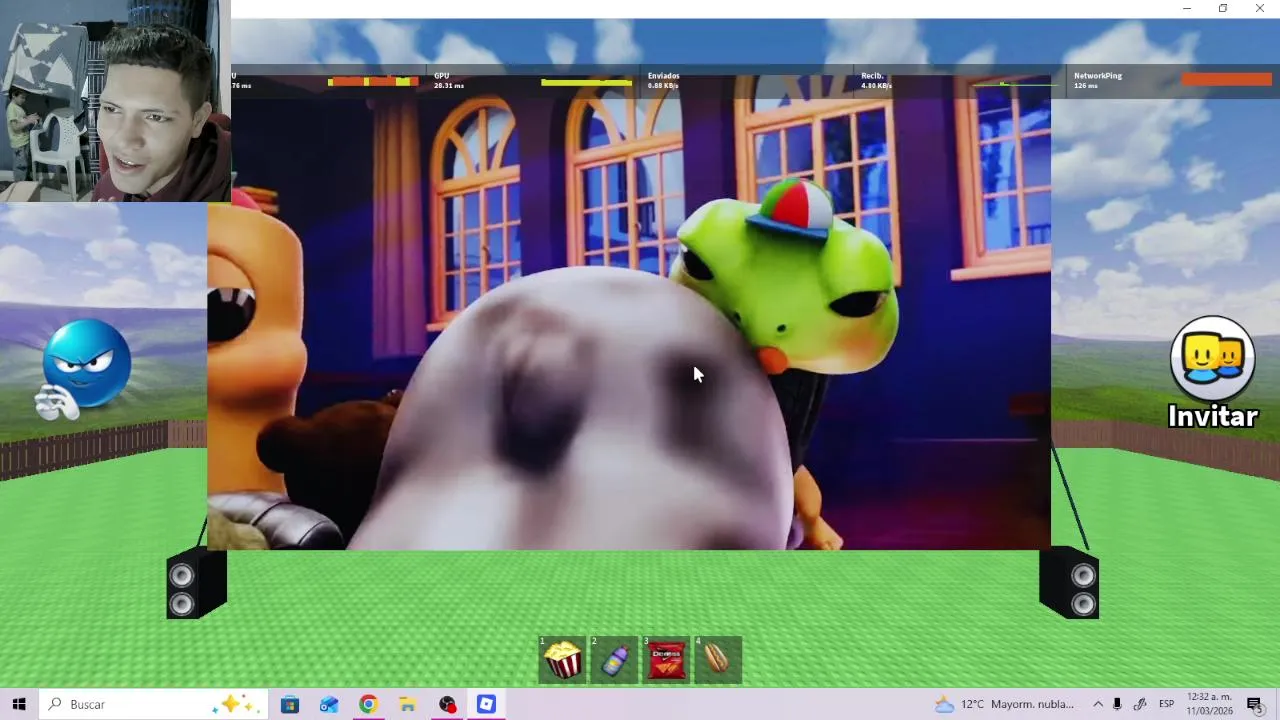Viewport: 1280px width, 720px height.
Task: Click the Buscar search box on taskbar
Action: click(x=154, y=704)
